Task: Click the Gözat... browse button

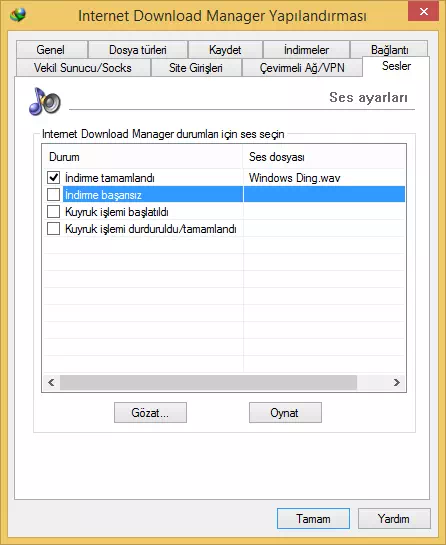Action: point(150,413)
